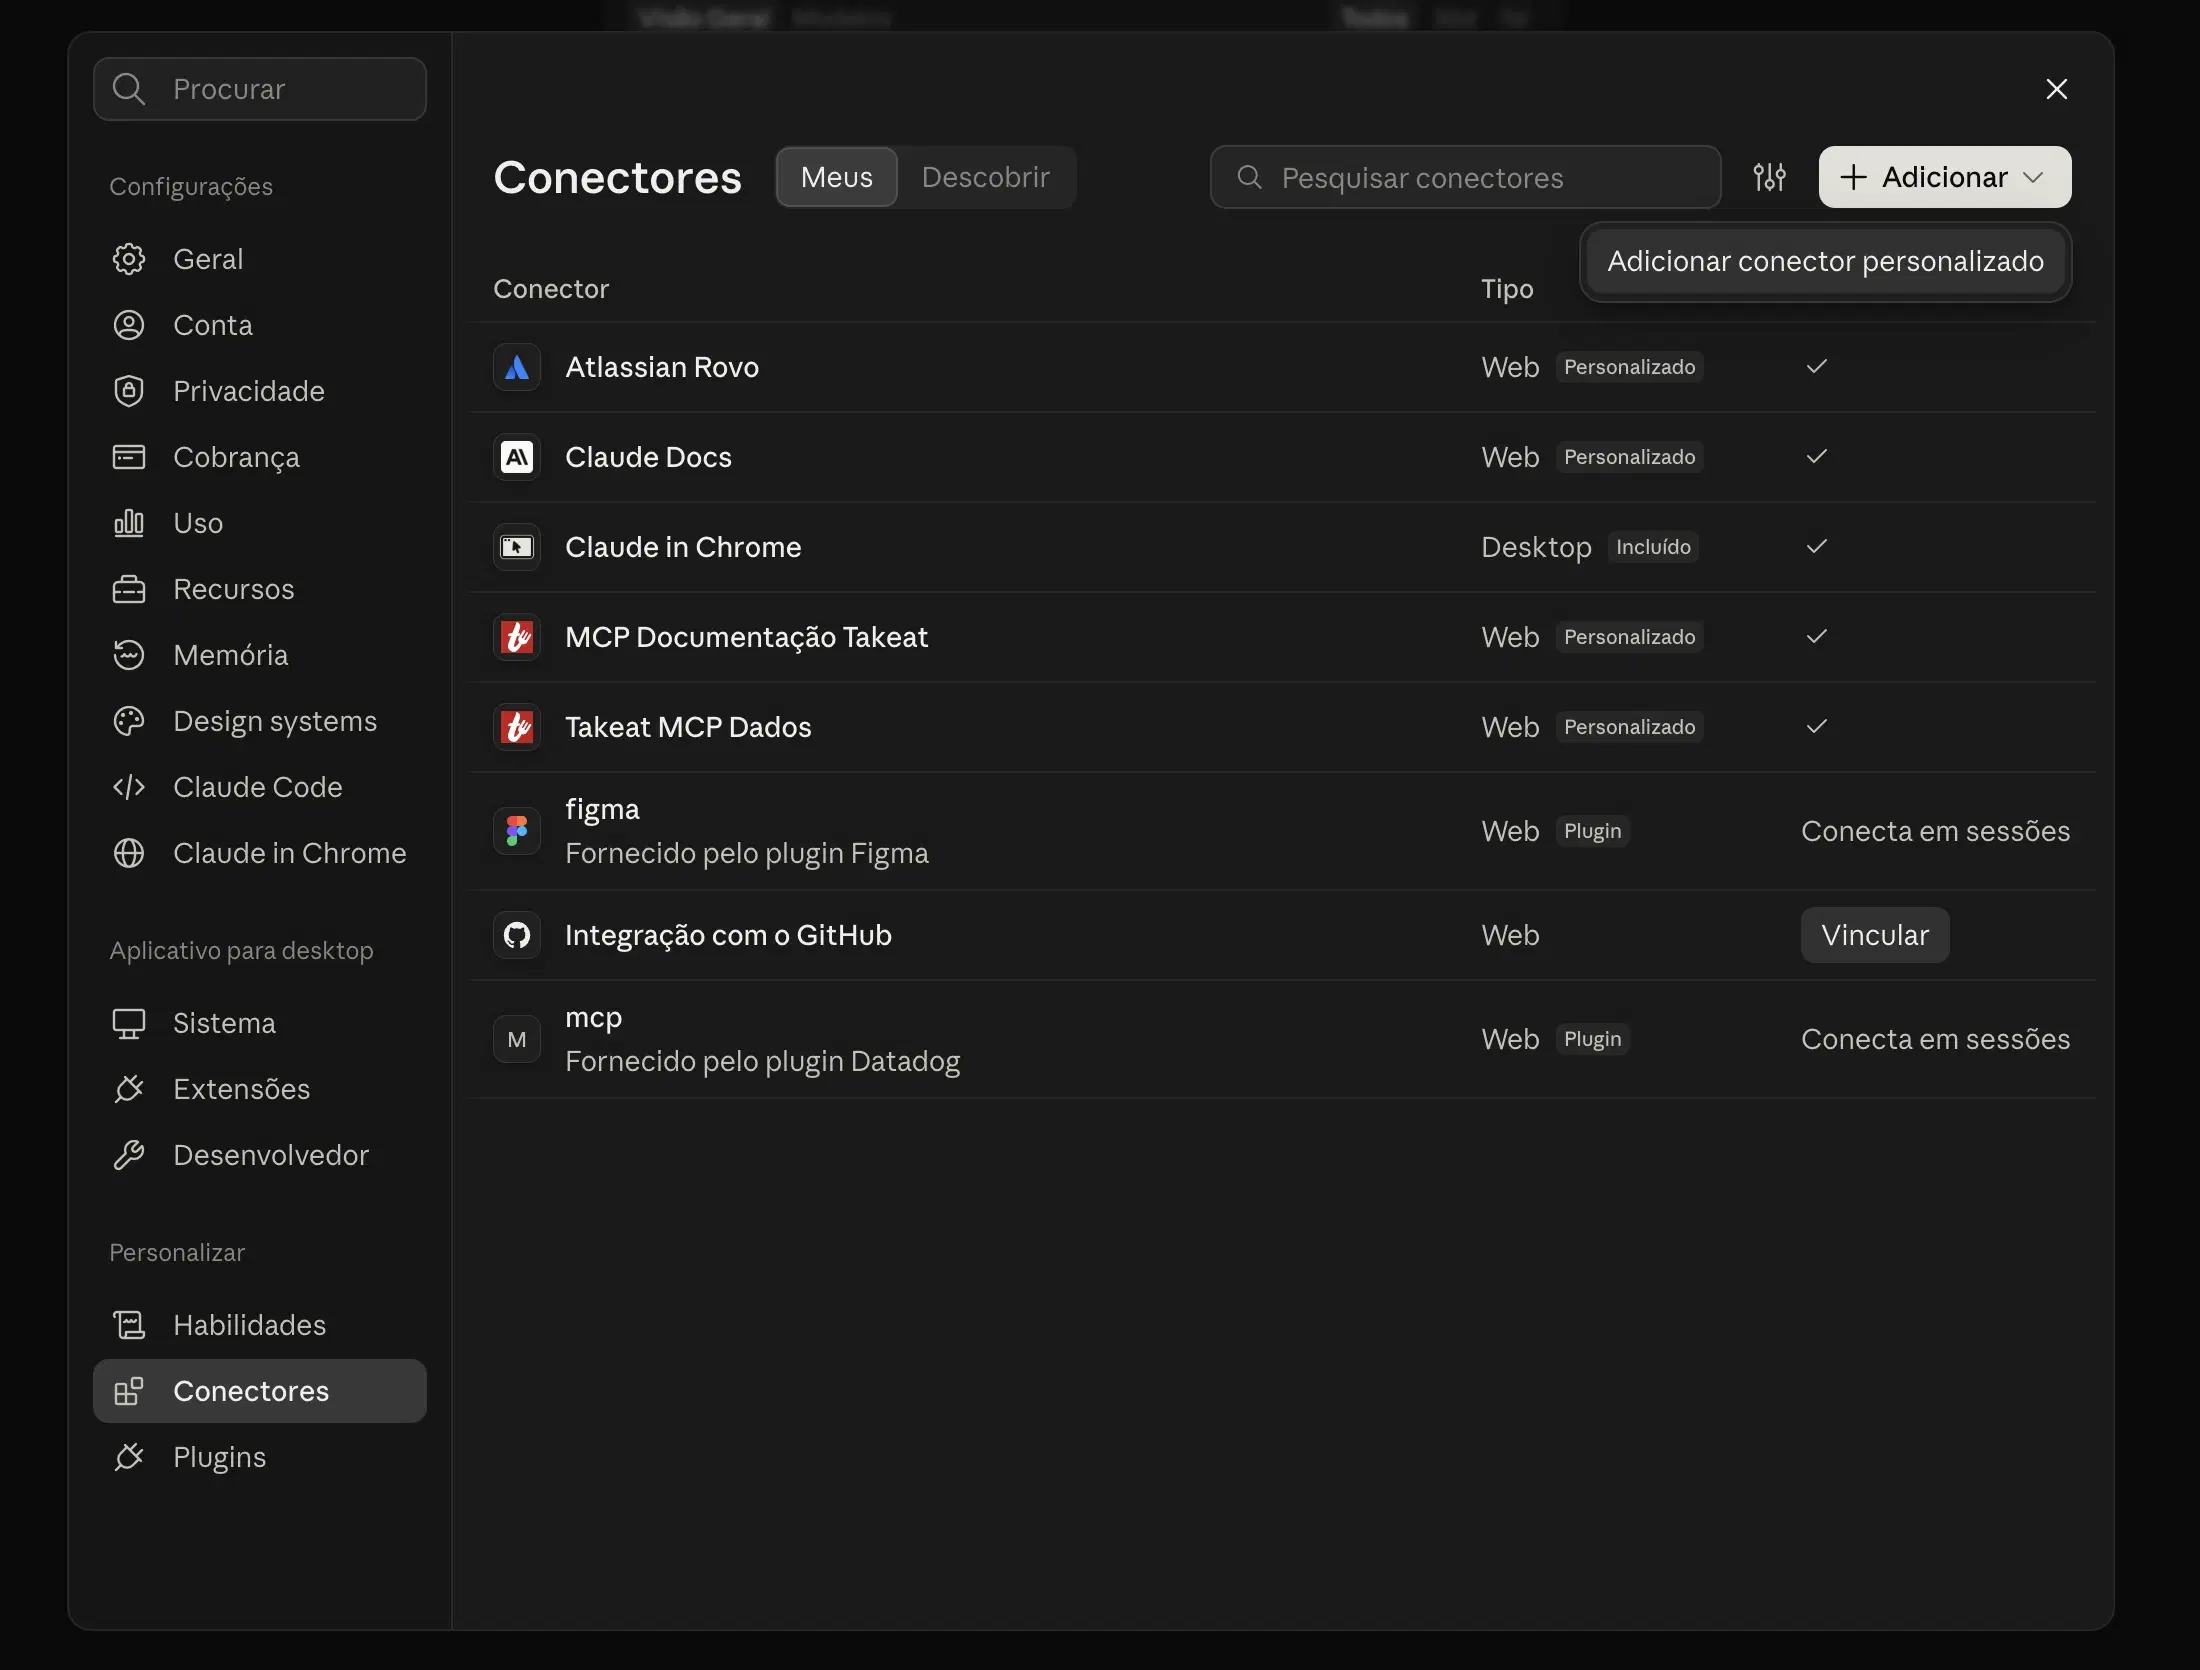Open the connector filter sliders icon

pos(1769,177)
